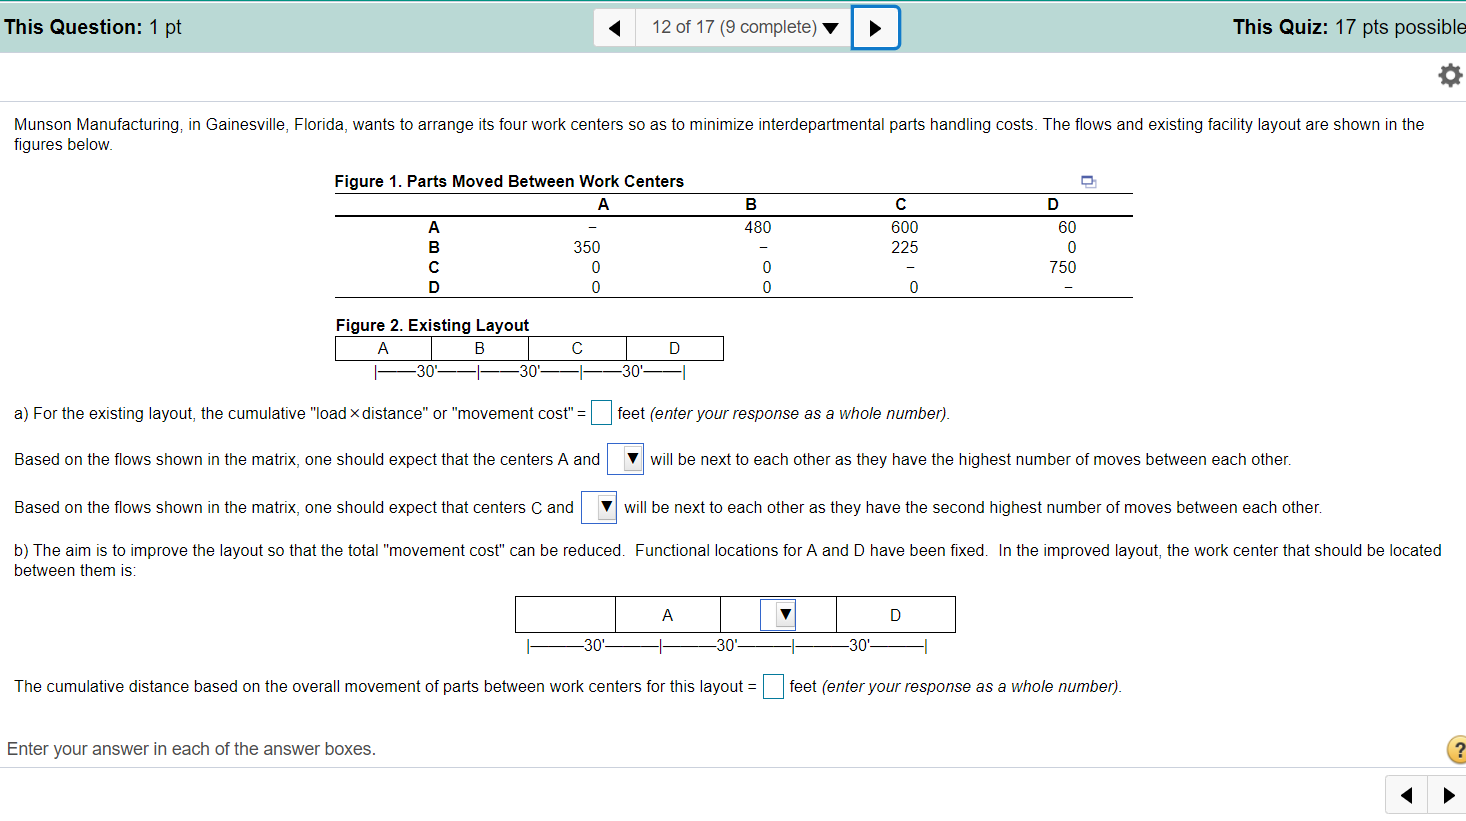Open the help question mark icon
Image resolution: width=1466 pixels, height=821 pixels.
coord(1457,749)
